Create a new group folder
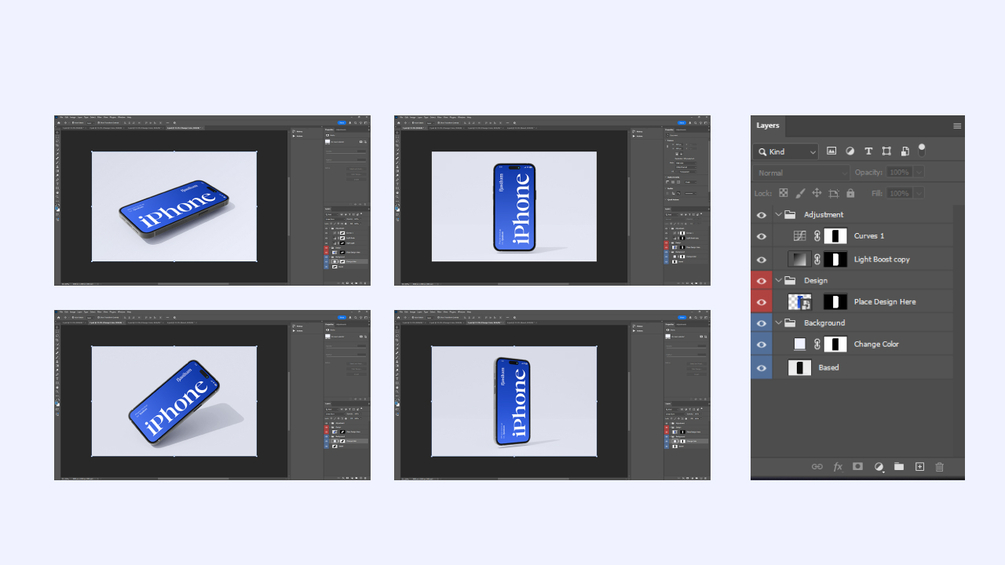Viewport: 1005px width, 565px height. (x=899, y=467)
